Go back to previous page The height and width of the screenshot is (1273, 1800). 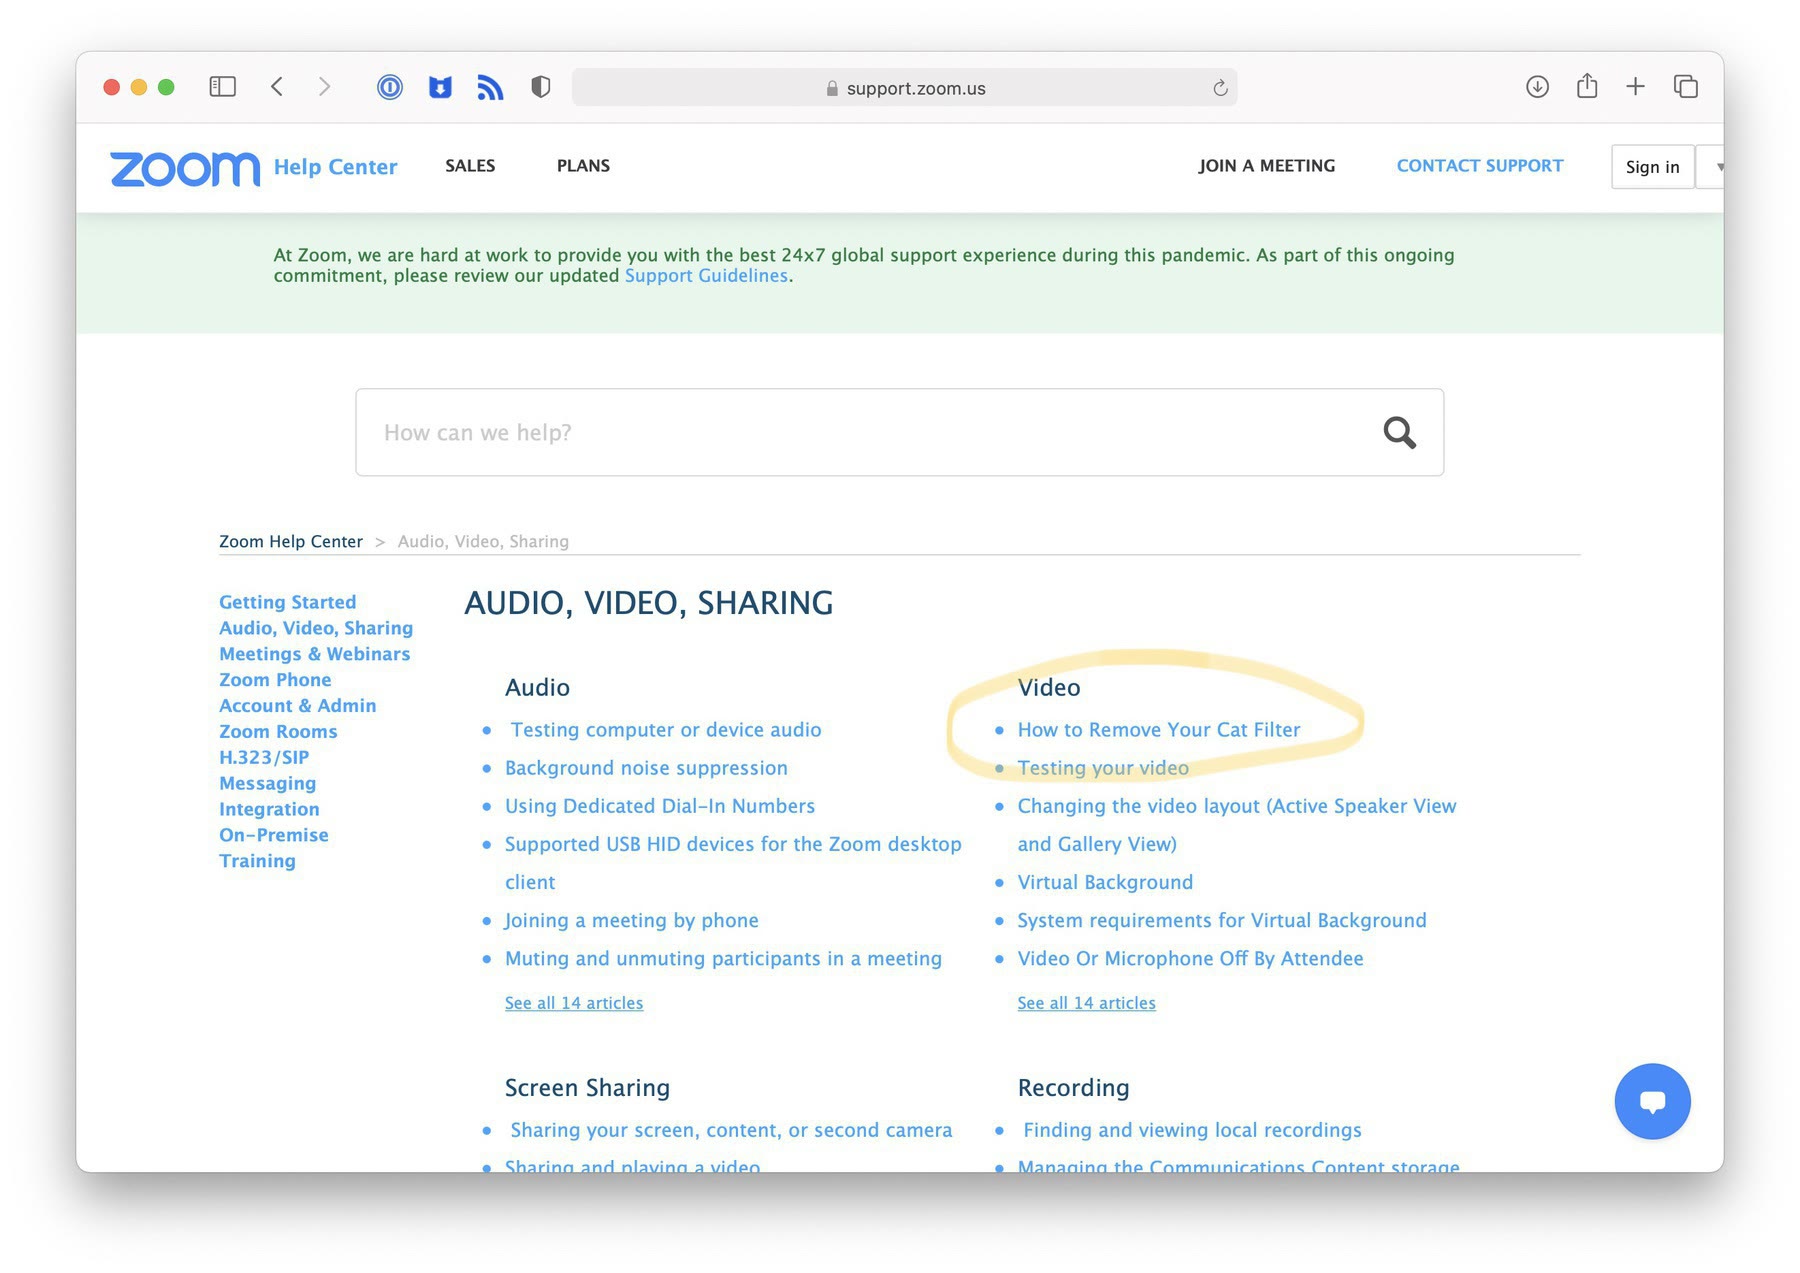click(277, 87)
